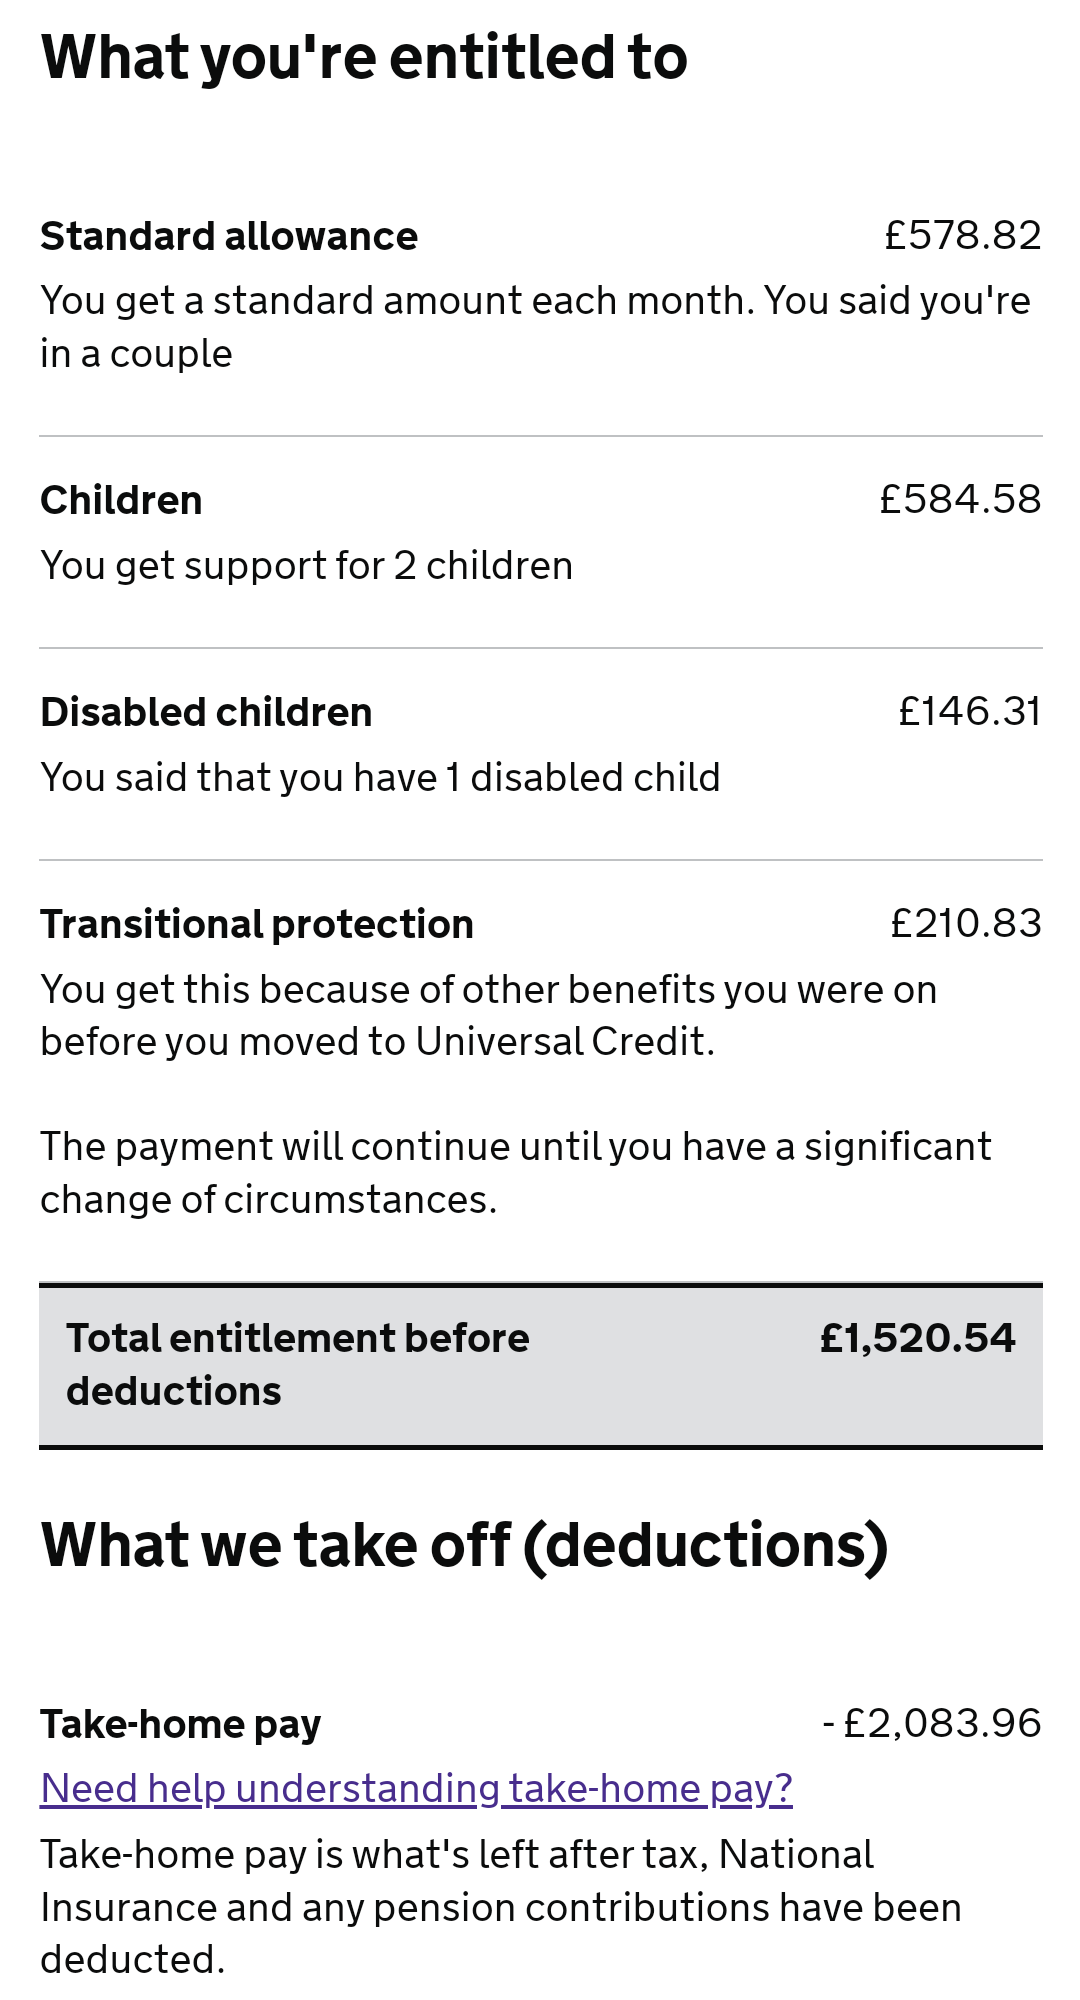Click the 'What you're entitled to' heading
The image size is (1080, 2000).
point(364,58)
